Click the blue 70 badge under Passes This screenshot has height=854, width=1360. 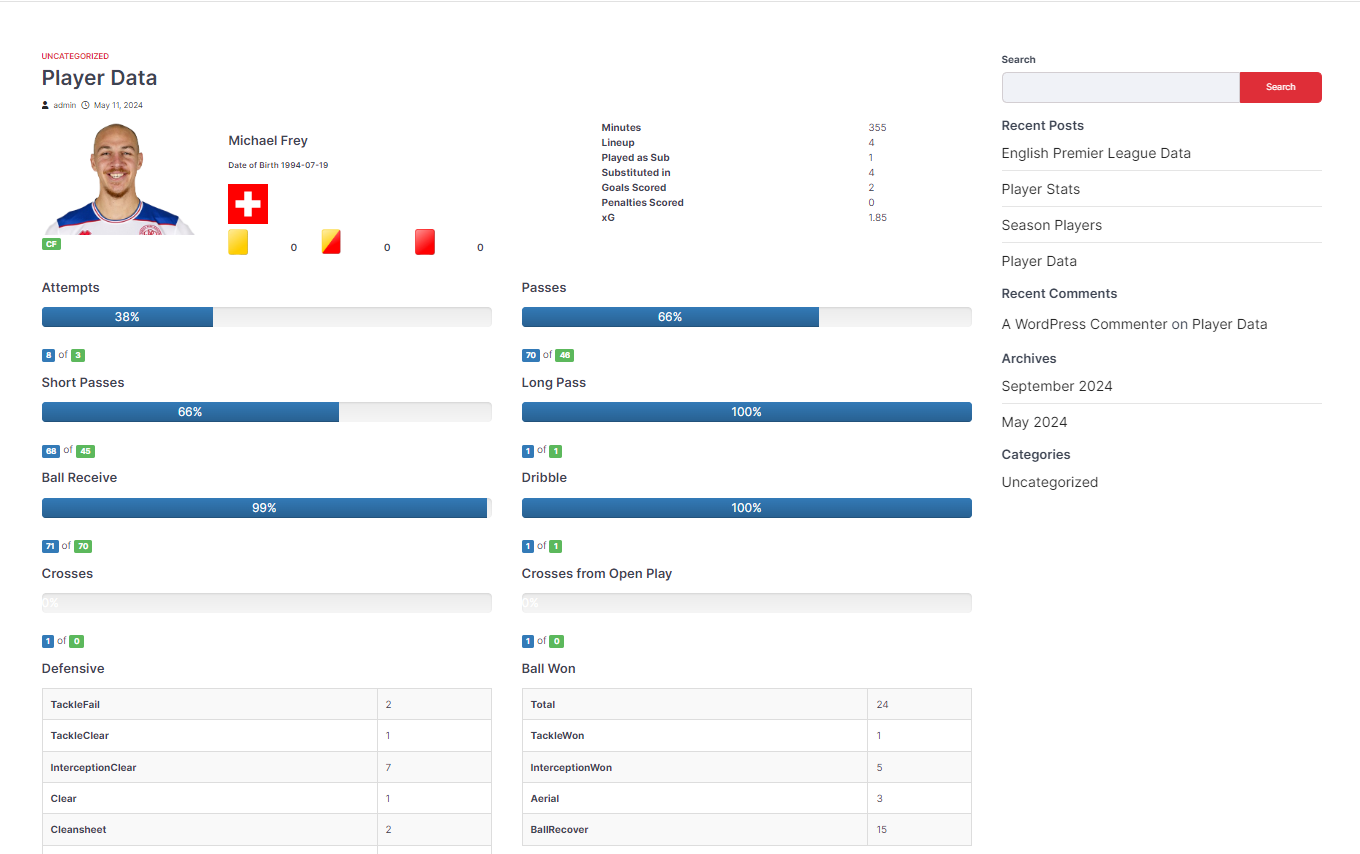pyautogui.click(x=531, y=355)
